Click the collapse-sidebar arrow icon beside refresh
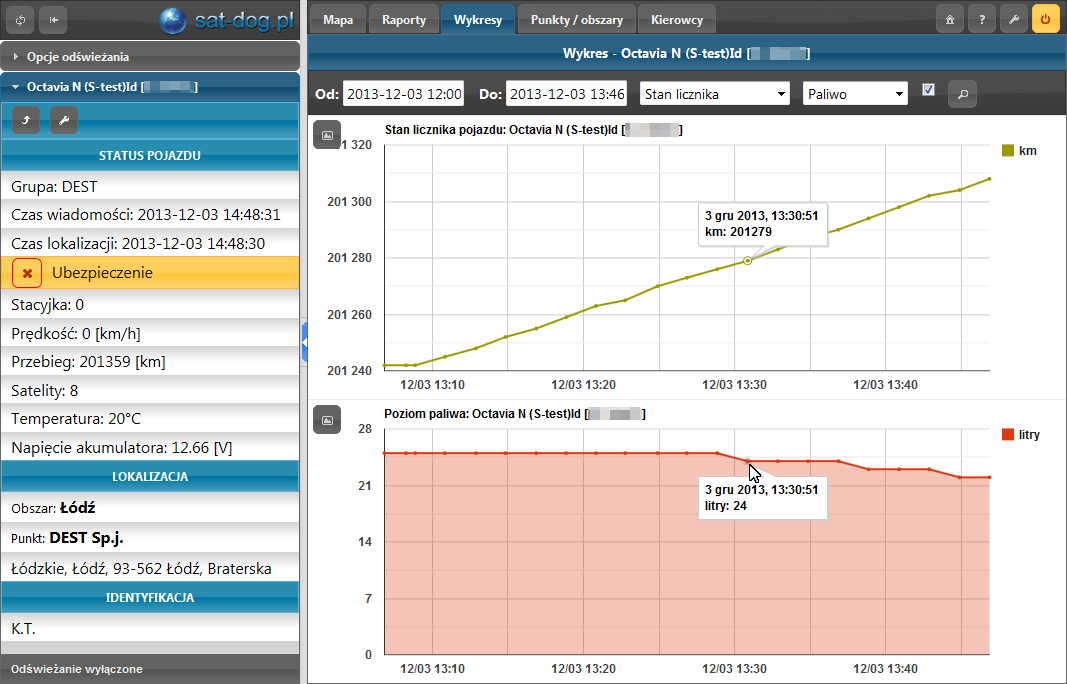The width and height of the screenshot is (1067, 684). (55, 19)
